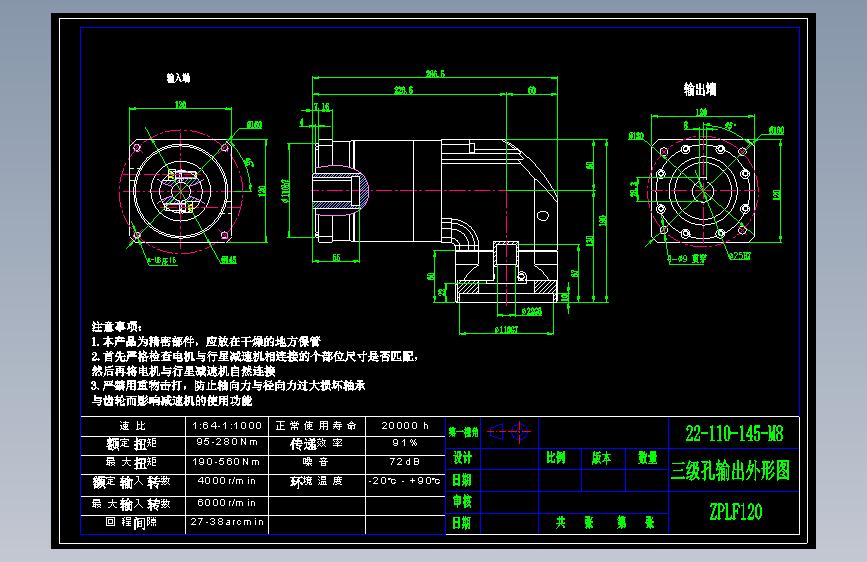Viewport: 867px width, 562px height.
Task: Select the 'Φ25H7' bore dimension
Action: 740,256
